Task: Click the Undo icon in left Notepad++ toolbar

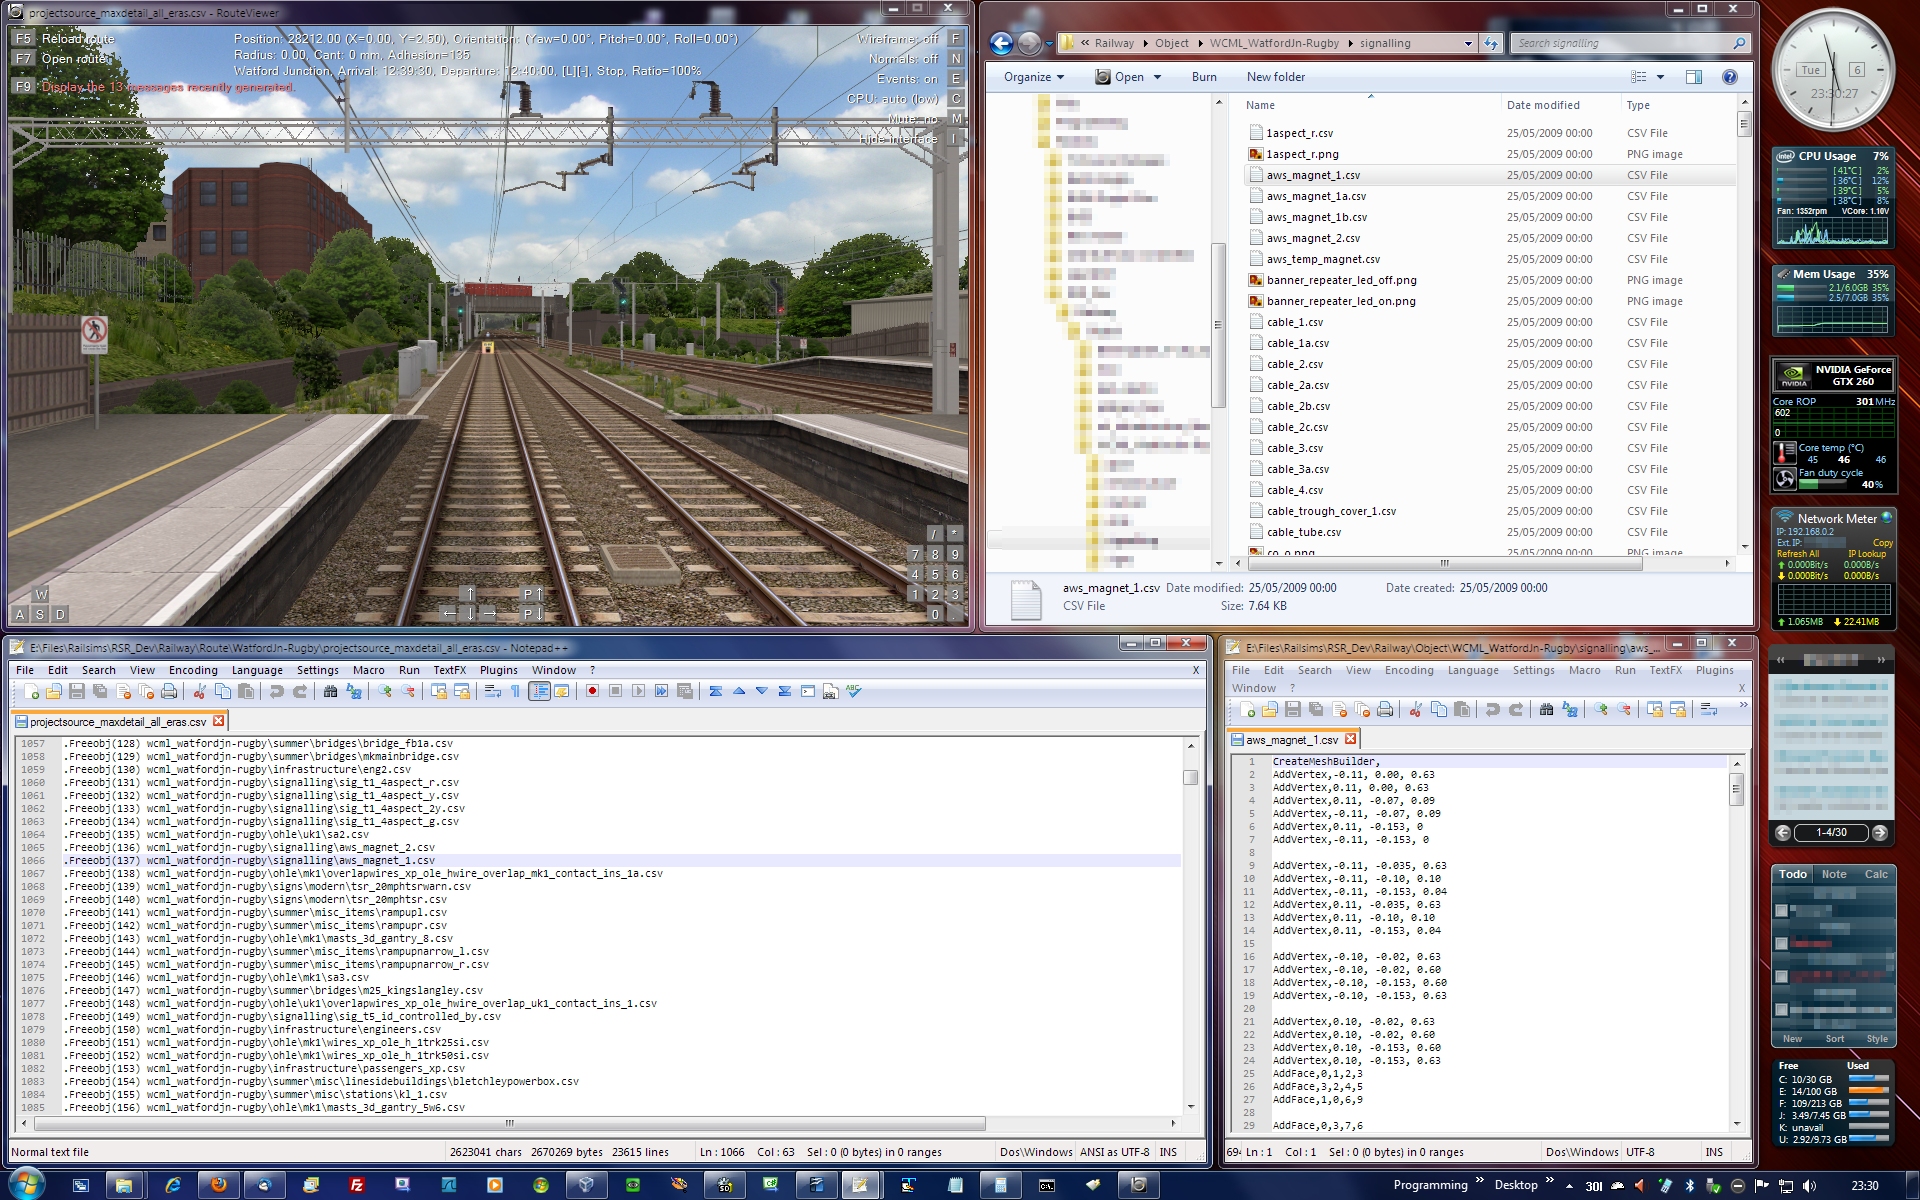Action: (x=276, y=691)
